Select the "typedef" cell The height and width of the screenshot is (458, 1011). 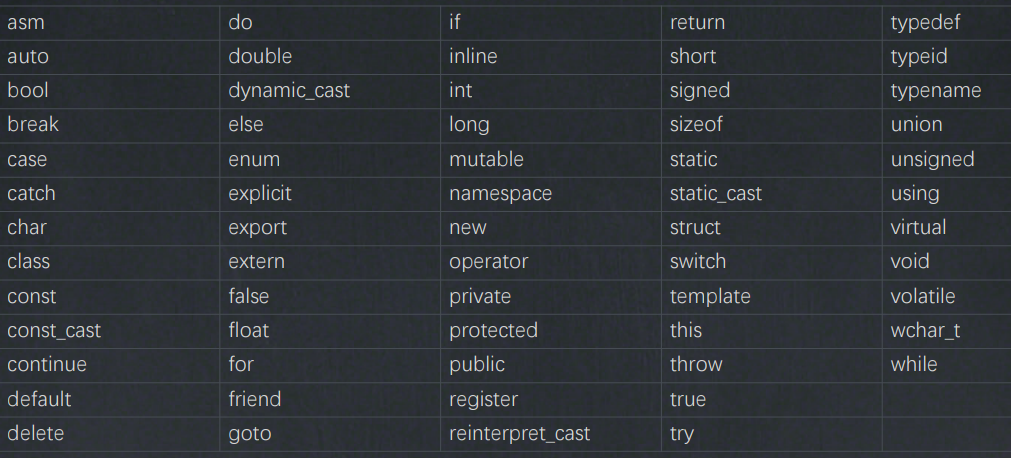point(925,22)
